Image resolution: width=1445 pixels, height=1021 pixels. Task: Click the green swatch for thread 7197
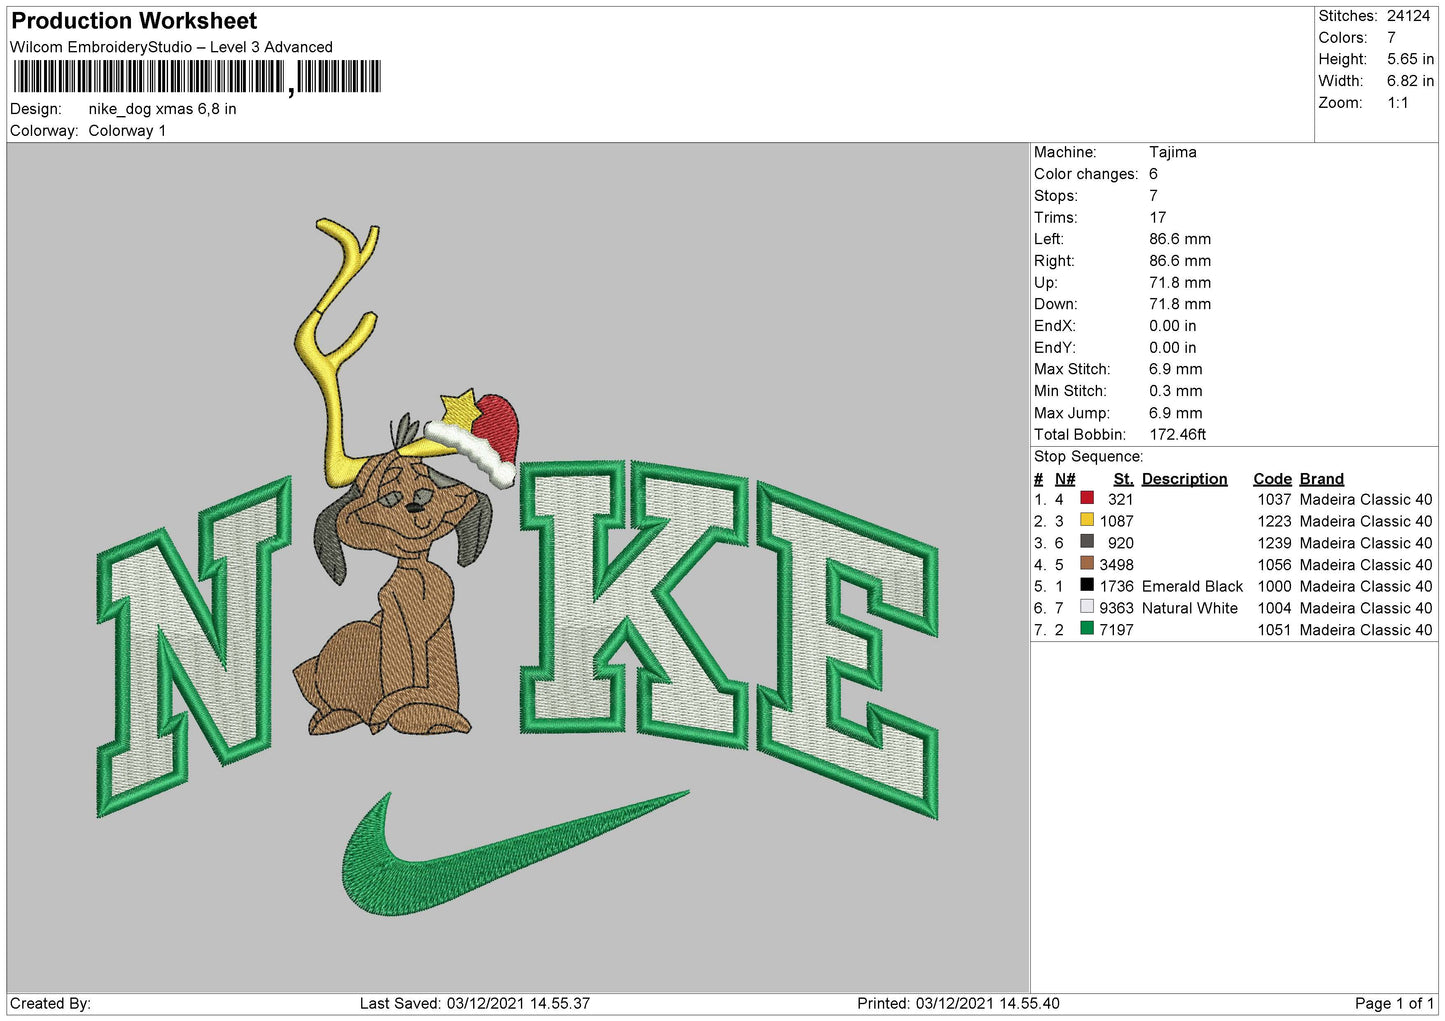click(1087, 629)
